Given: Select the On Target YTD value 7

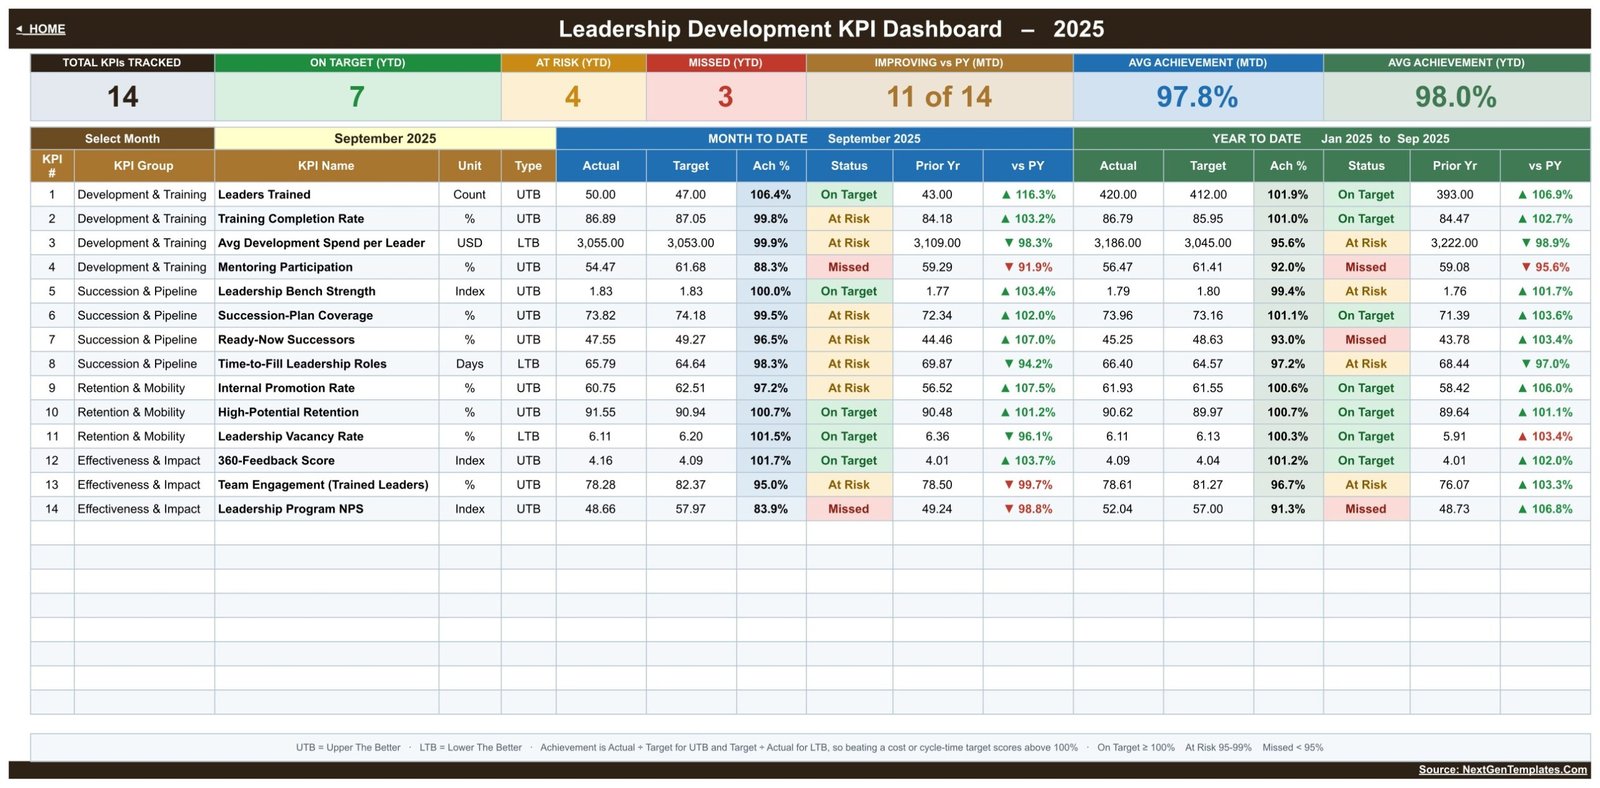Looking at the screenshot, I should [357, 97].
